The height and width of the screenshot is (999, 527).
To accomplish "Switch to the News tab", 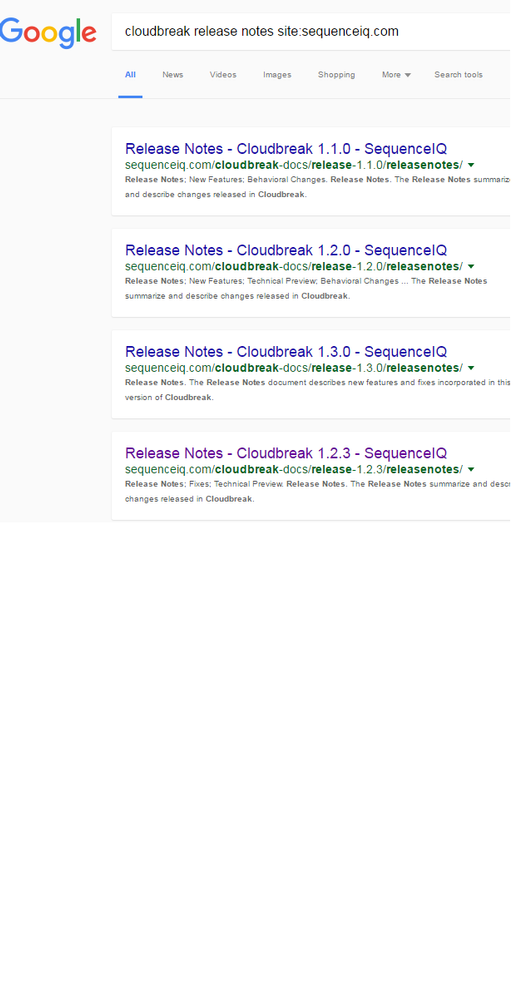I will [173, 75].
